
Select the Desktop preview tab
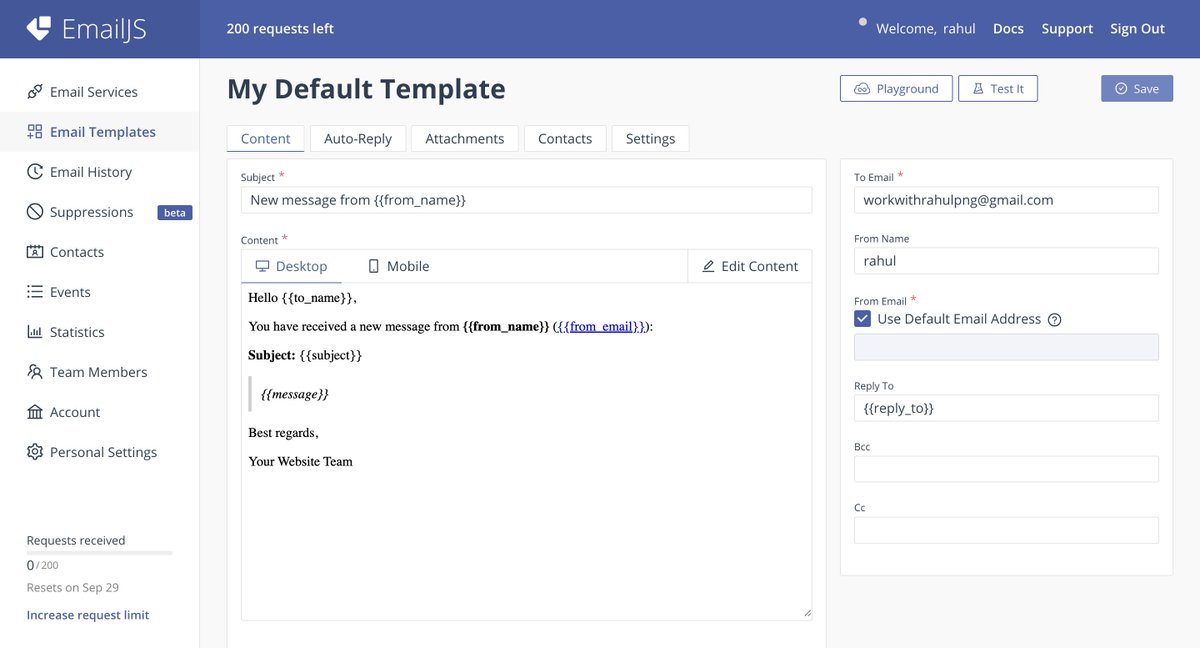coord(291,266)
